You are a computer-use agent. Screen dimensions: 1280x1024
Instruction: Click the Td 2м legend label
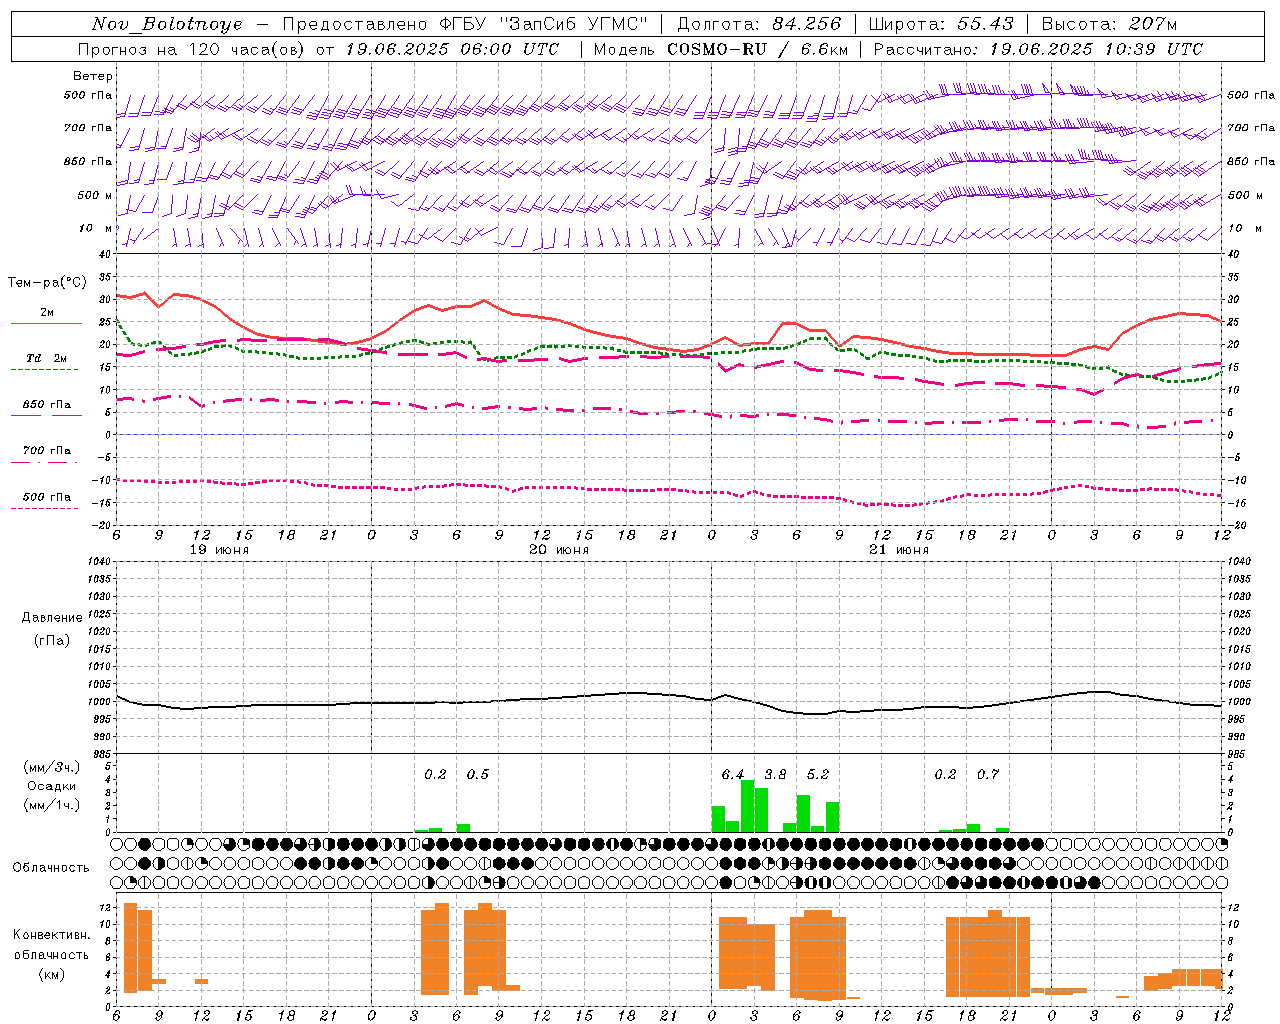pyautogui.click(x=46, y=358)
